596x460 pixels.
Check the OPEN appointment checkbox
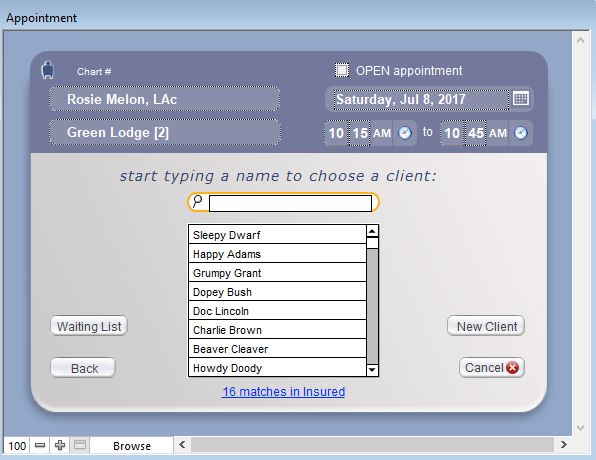point(342,70)
